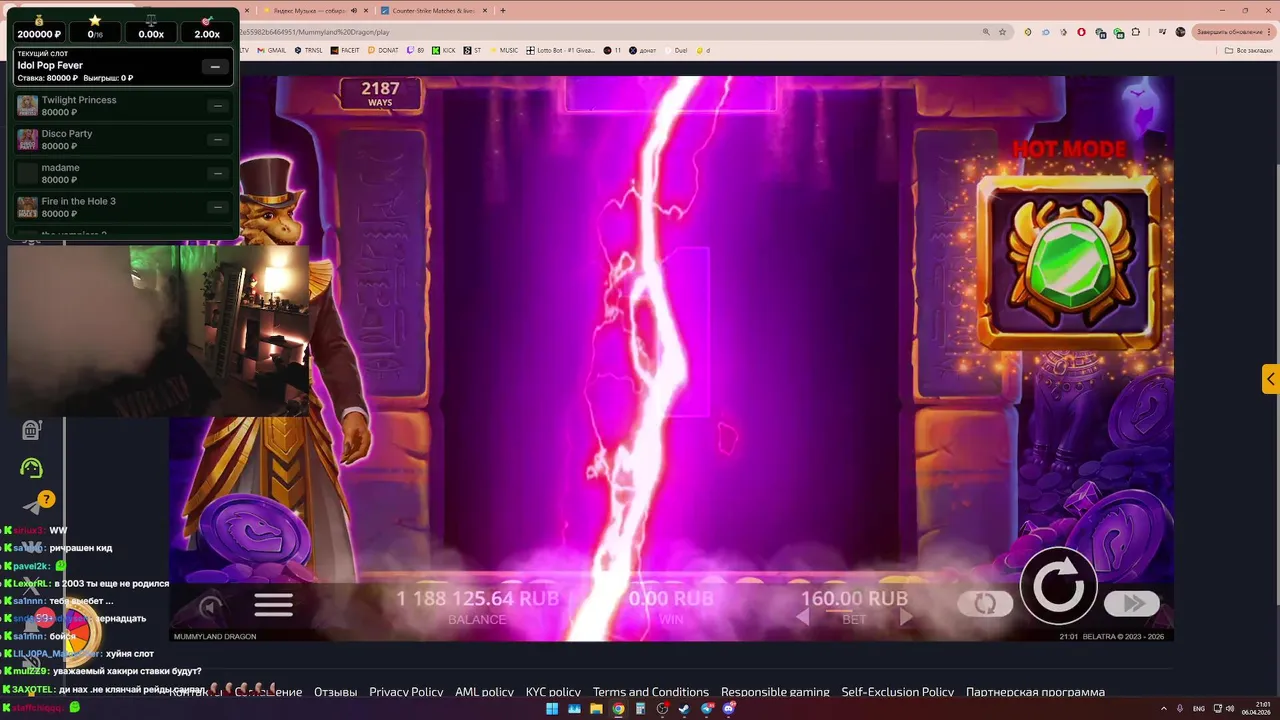Spin the reels with the circular arrow button

pos(1058,586)
